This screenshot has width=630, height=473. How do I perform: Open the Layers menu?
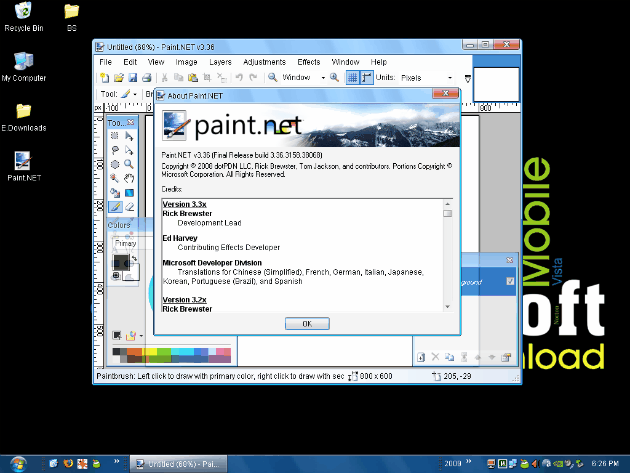(220, 62)
